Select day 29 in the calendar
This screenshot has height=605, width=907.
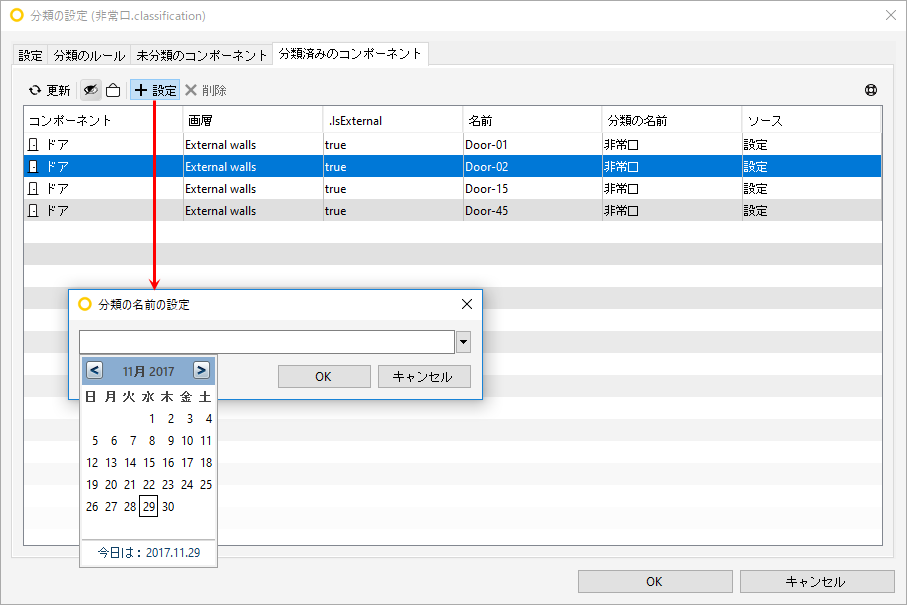(x=149, y=506)
